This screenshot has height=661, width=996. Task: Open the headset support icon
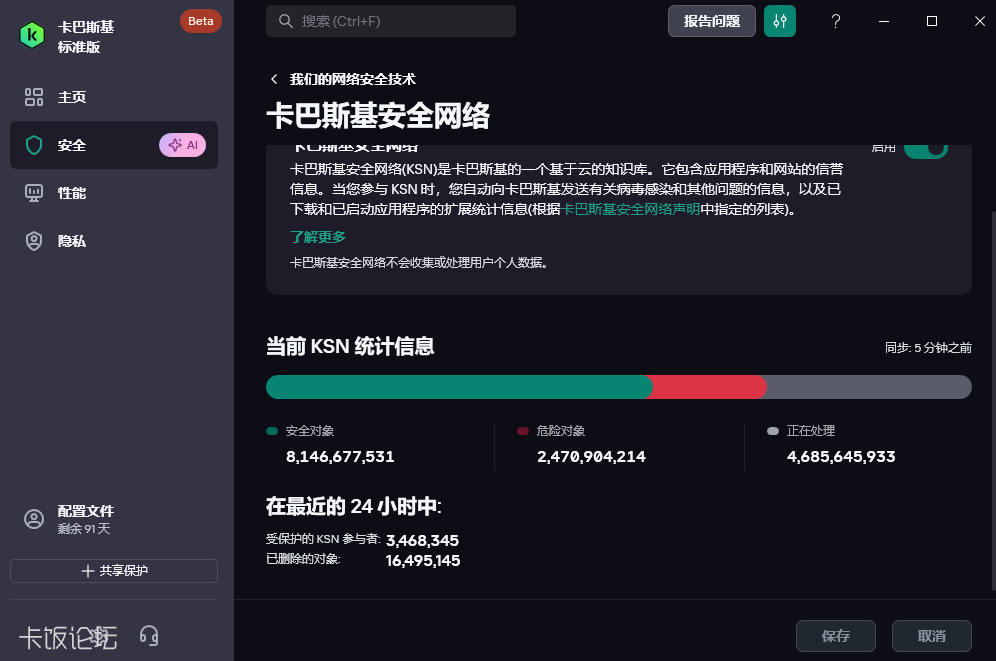pos(149,635)
